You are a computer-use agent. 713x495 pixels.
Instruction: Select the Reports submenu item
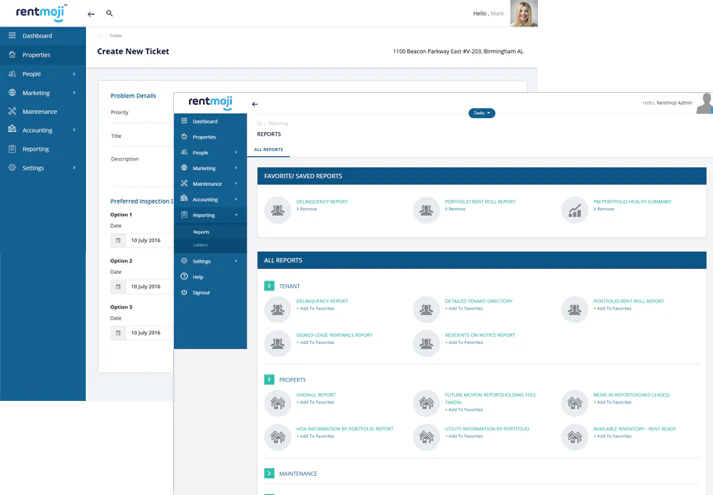(x=201, y=232)
